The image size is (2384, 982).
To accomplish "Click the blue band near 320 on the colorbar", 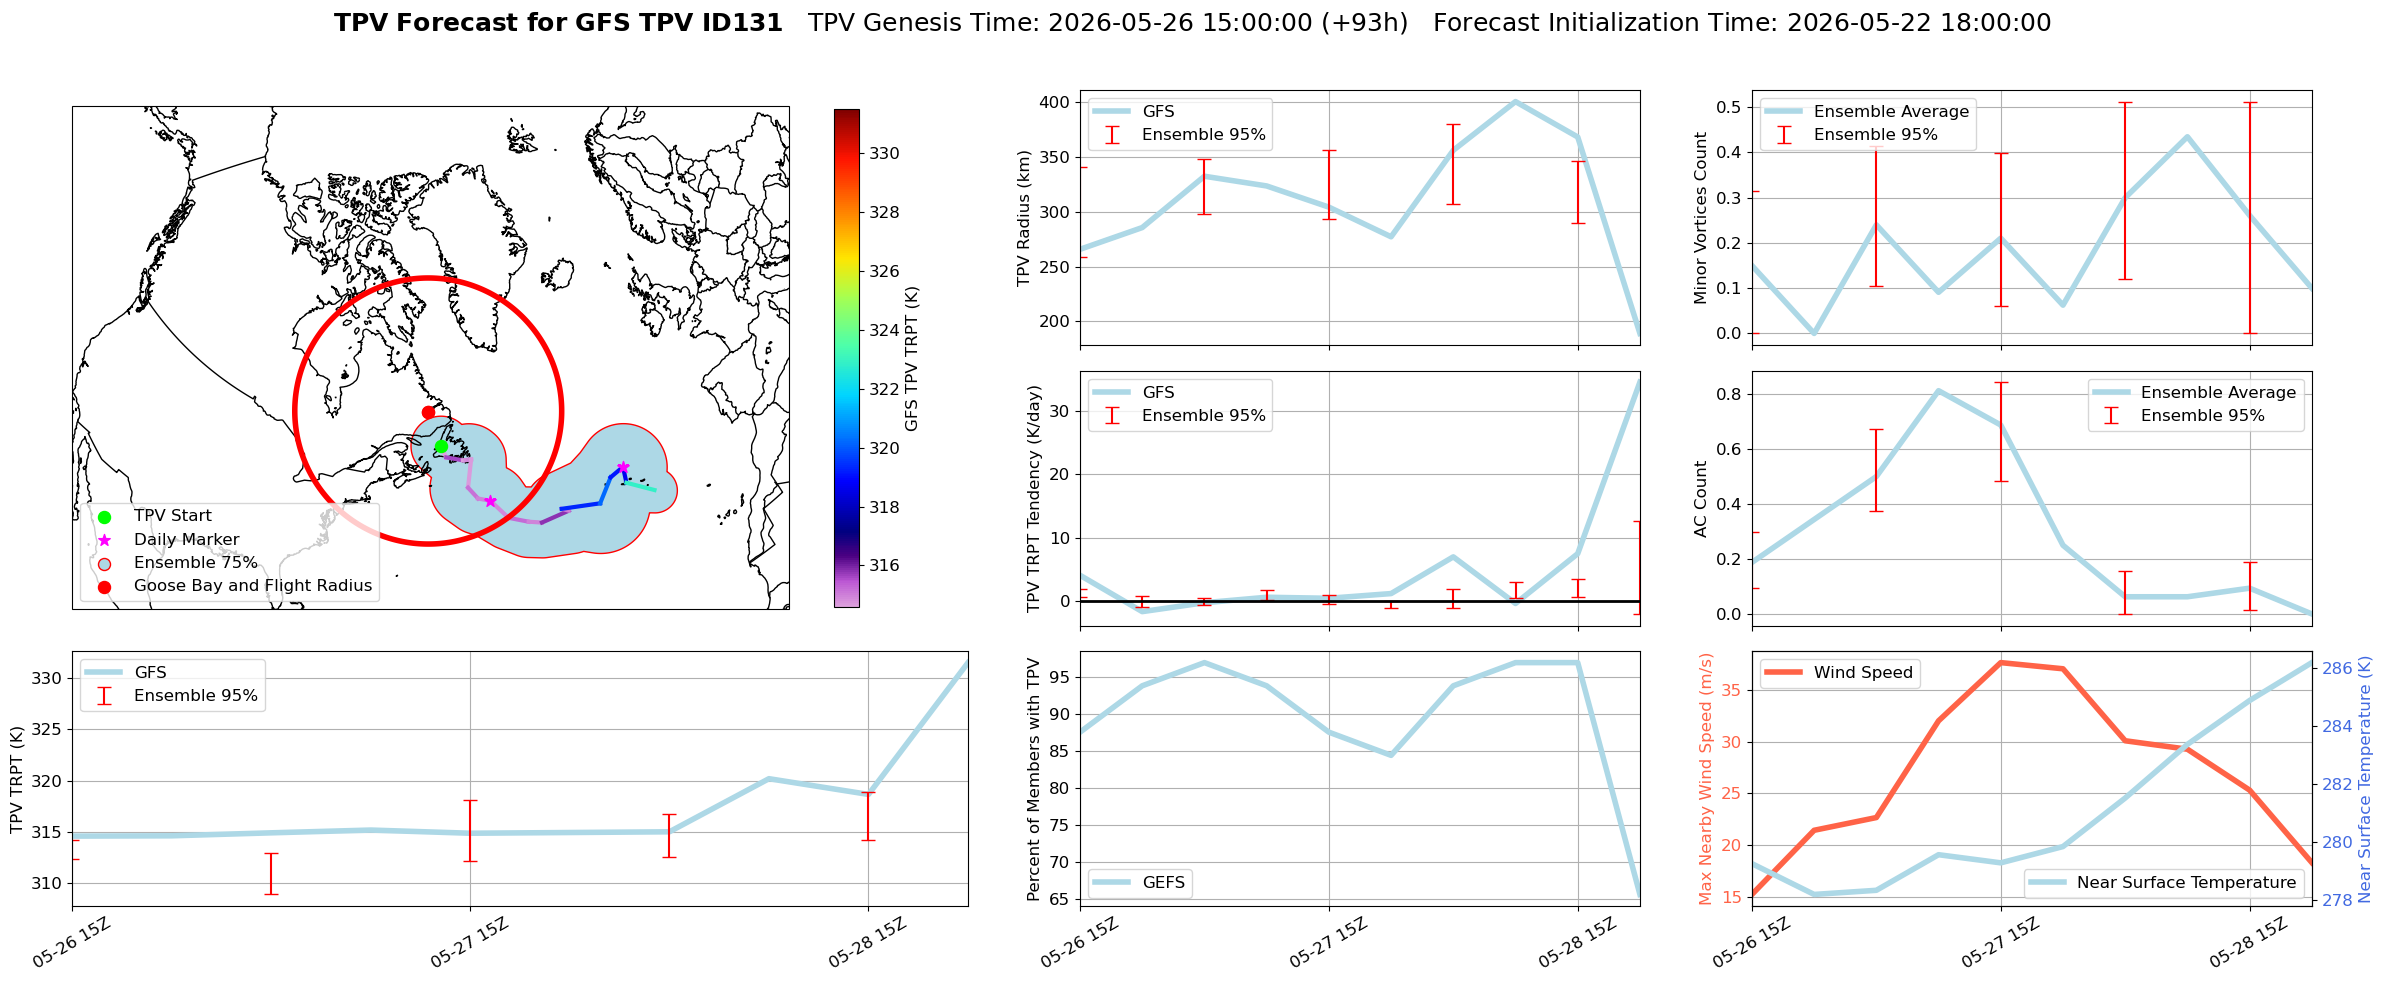I will pyautogui.click(x=847, y=448).
